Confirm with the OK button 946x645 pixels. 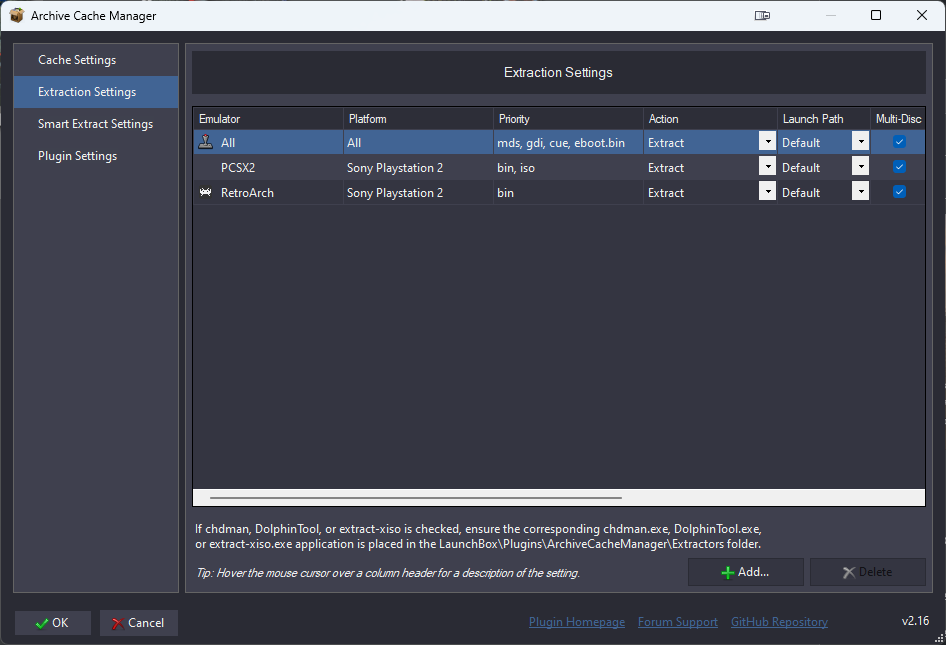tap(53, 623)
